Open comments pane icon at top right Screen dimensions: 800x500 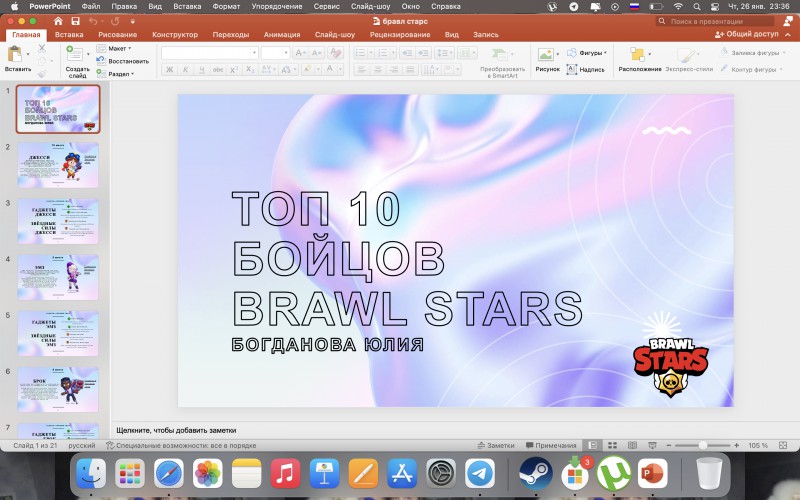tap(788, 21)
